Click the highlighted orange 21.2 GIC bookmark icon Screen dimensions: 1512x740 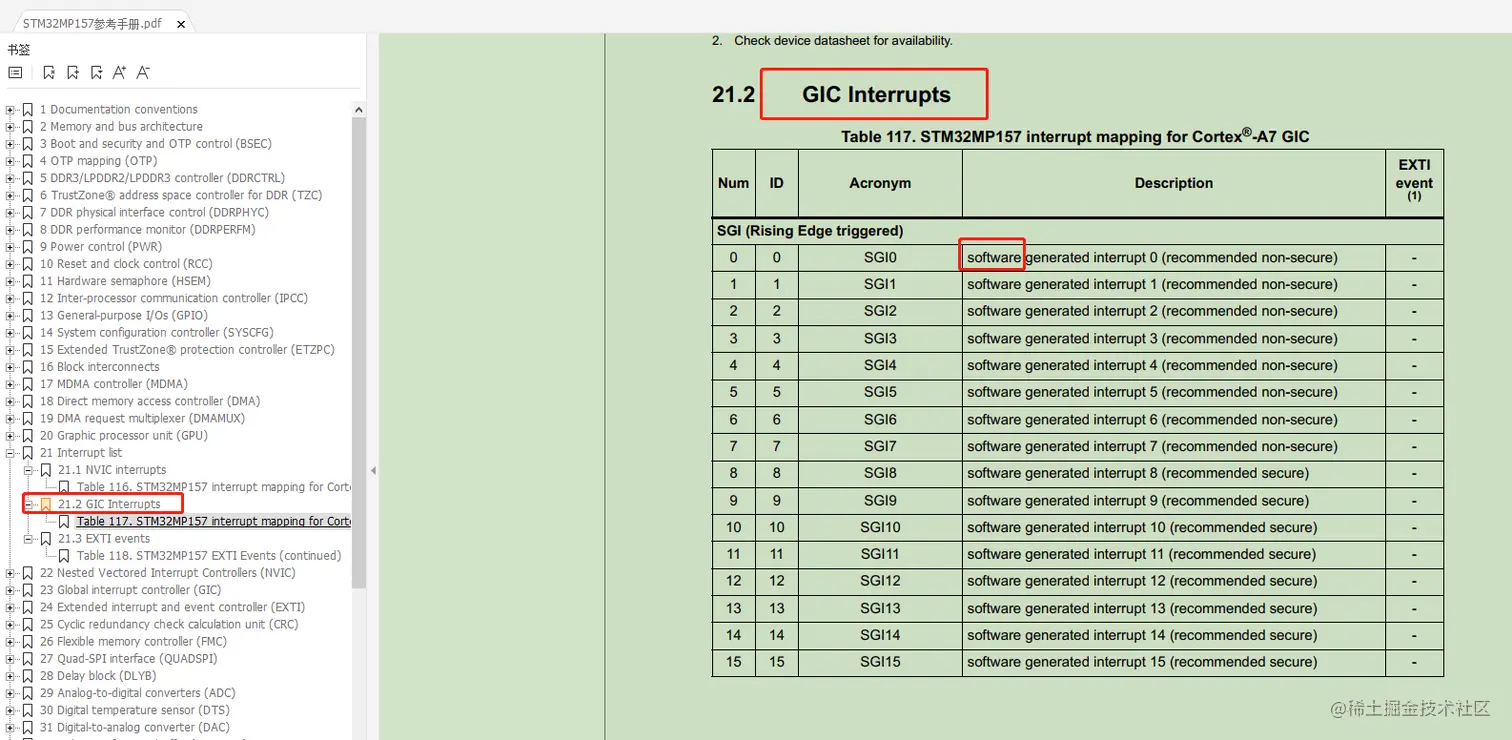(x=46, y=504)
